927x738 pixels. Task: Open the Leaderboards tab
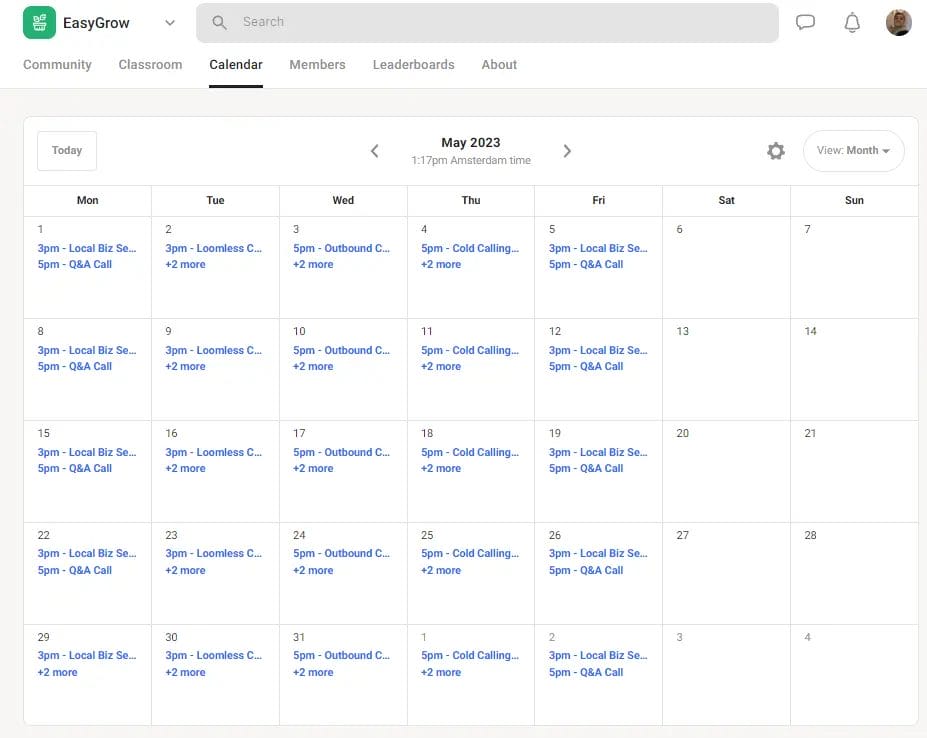(413, 65)
